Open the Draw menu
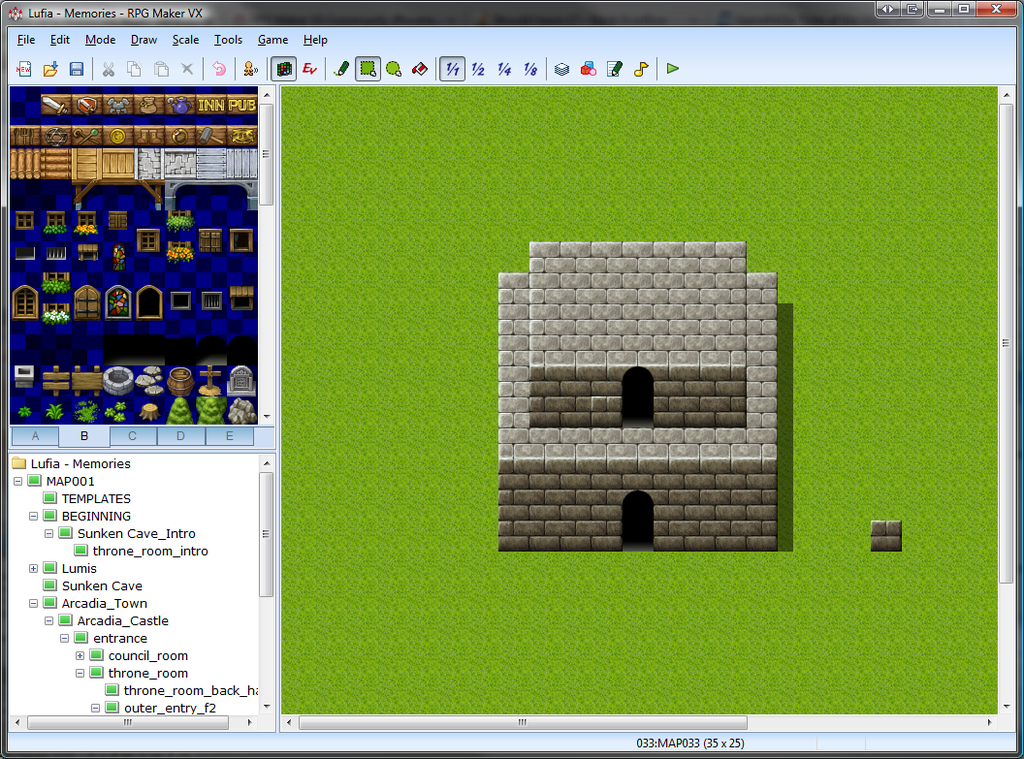 click(144, 40)
